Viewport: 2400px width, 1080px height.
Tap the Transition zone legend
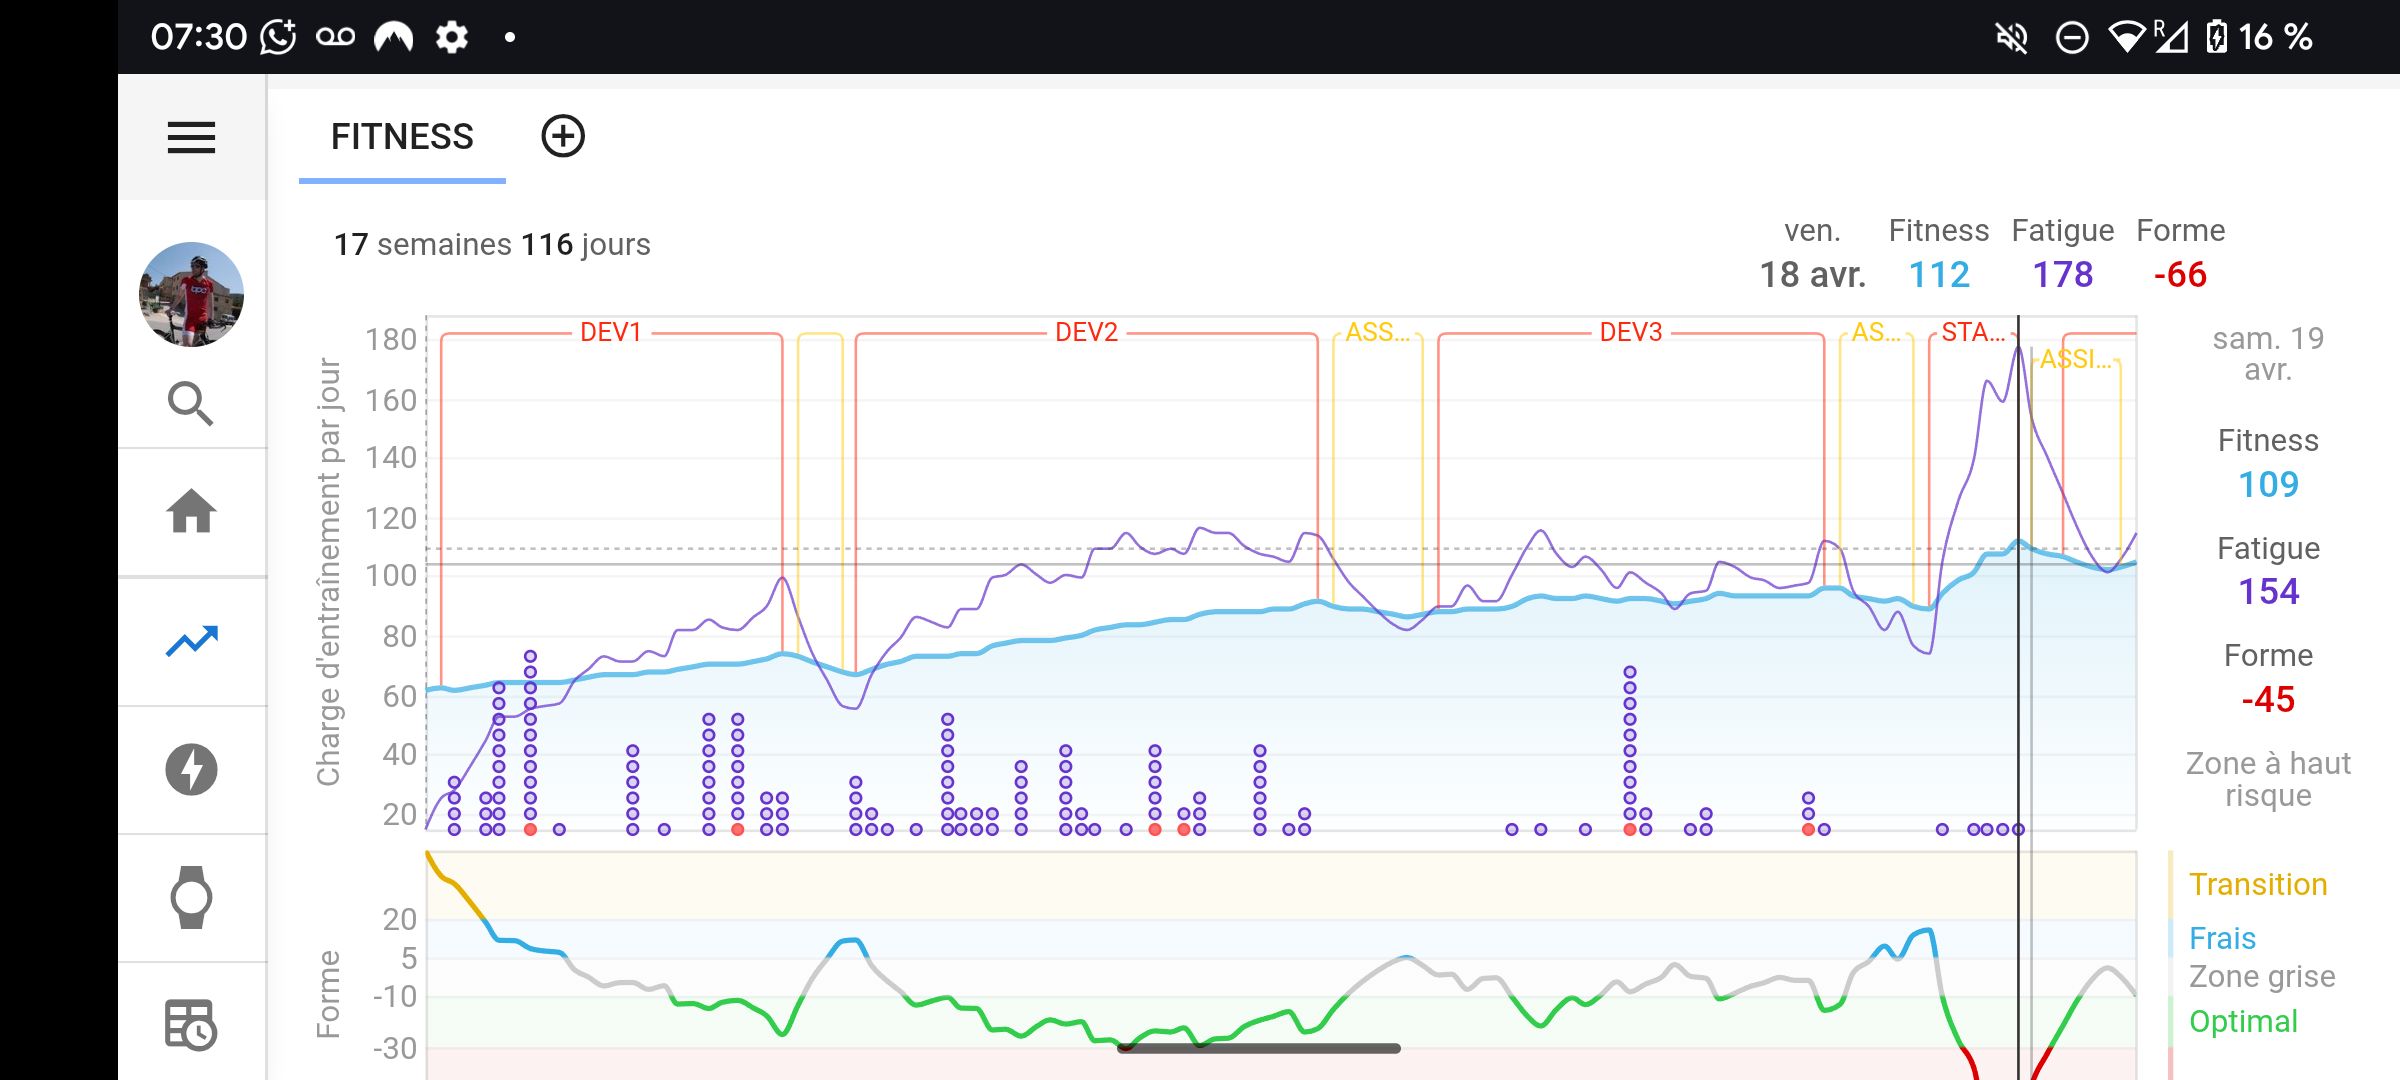2258,884
